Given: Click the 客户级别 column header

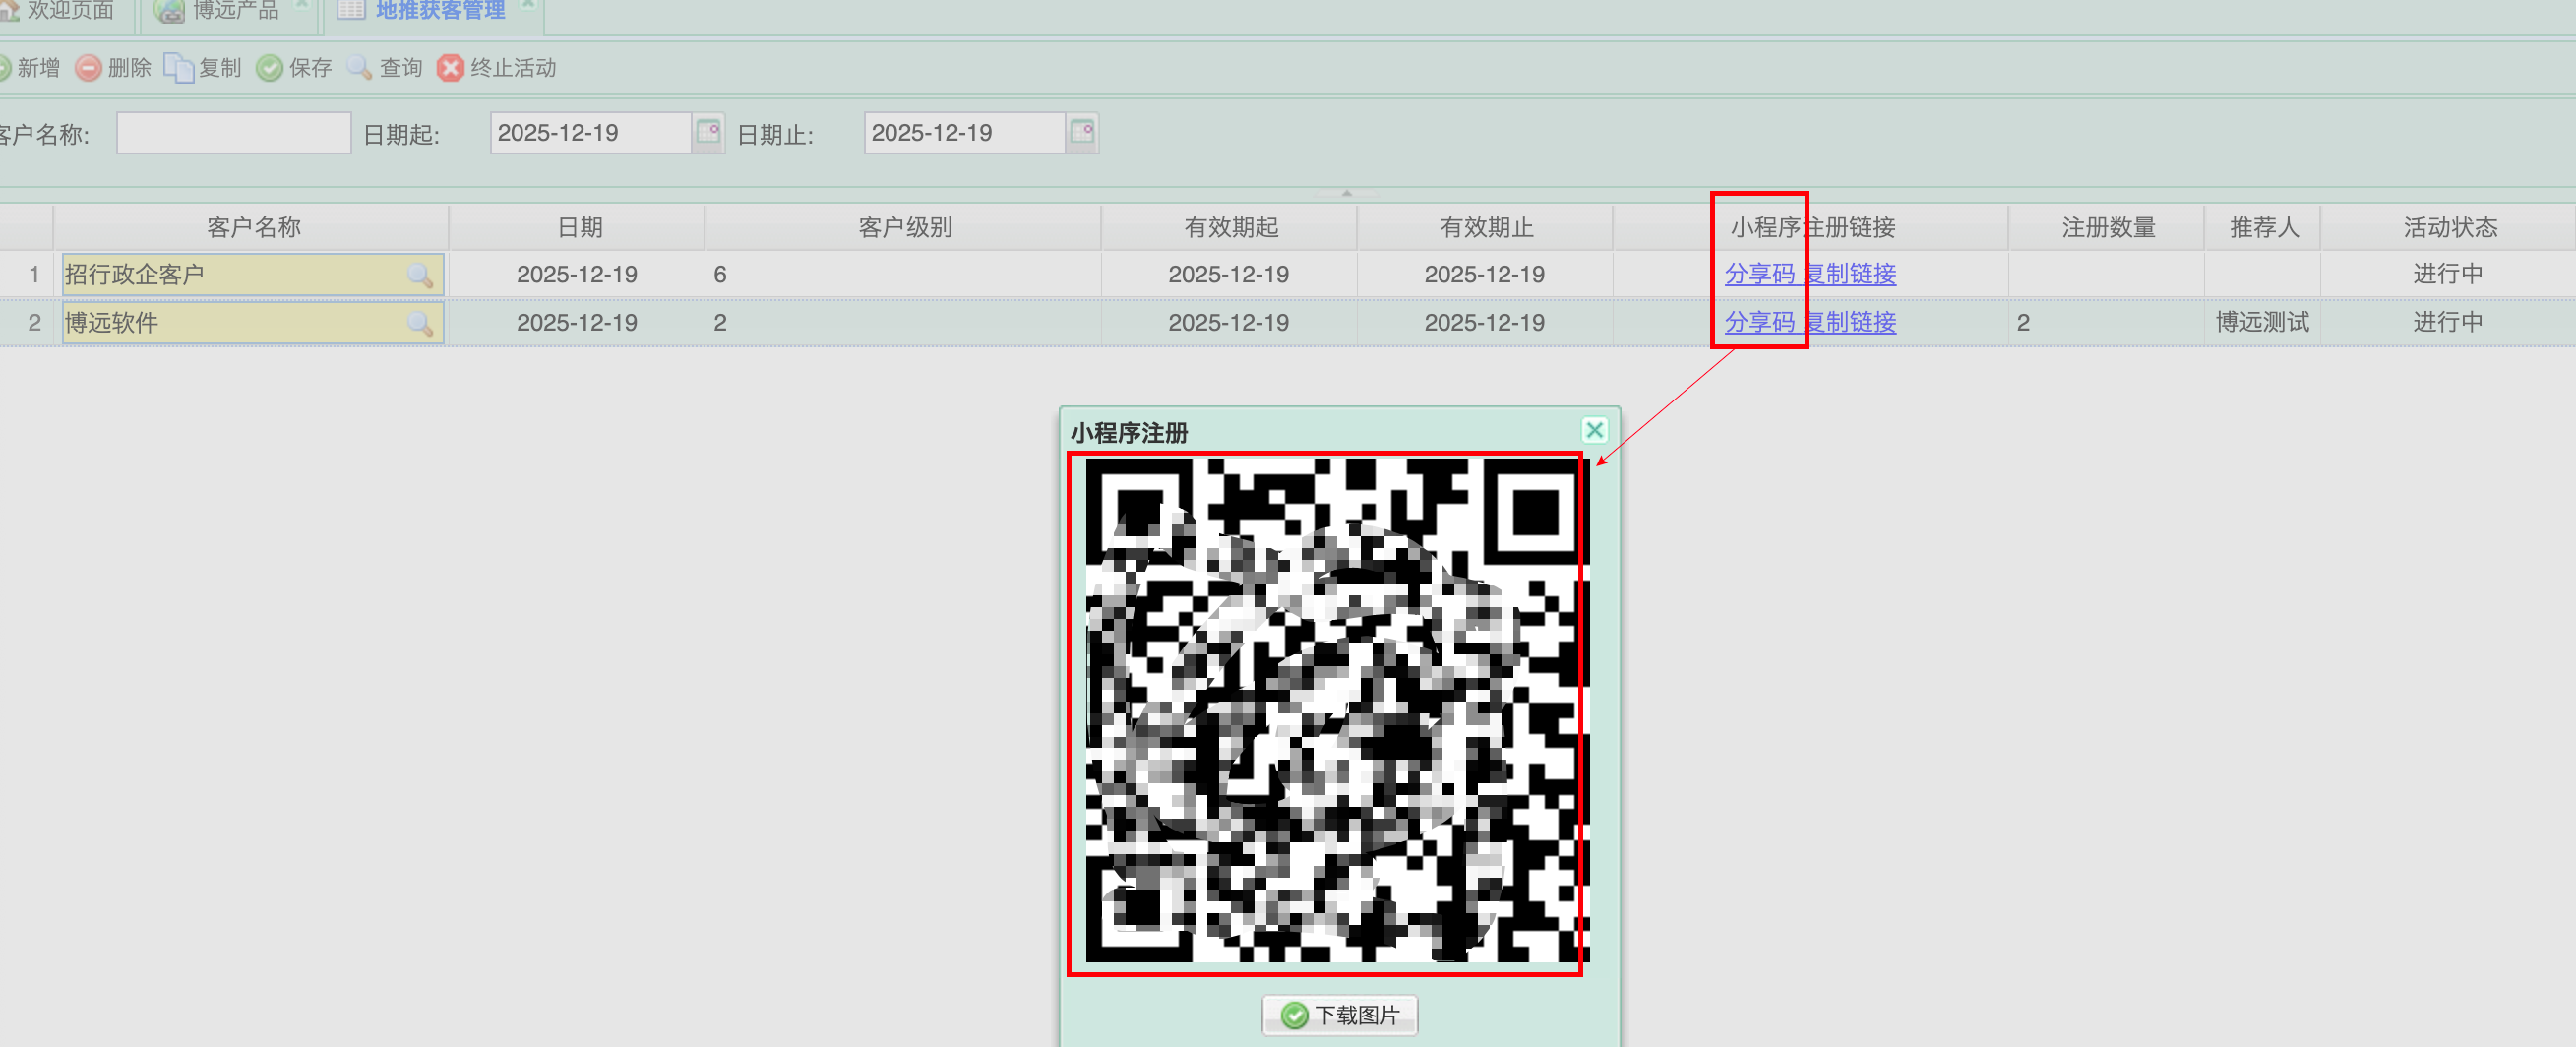Looking at the screenshot, I should click(x=904, y=227).
